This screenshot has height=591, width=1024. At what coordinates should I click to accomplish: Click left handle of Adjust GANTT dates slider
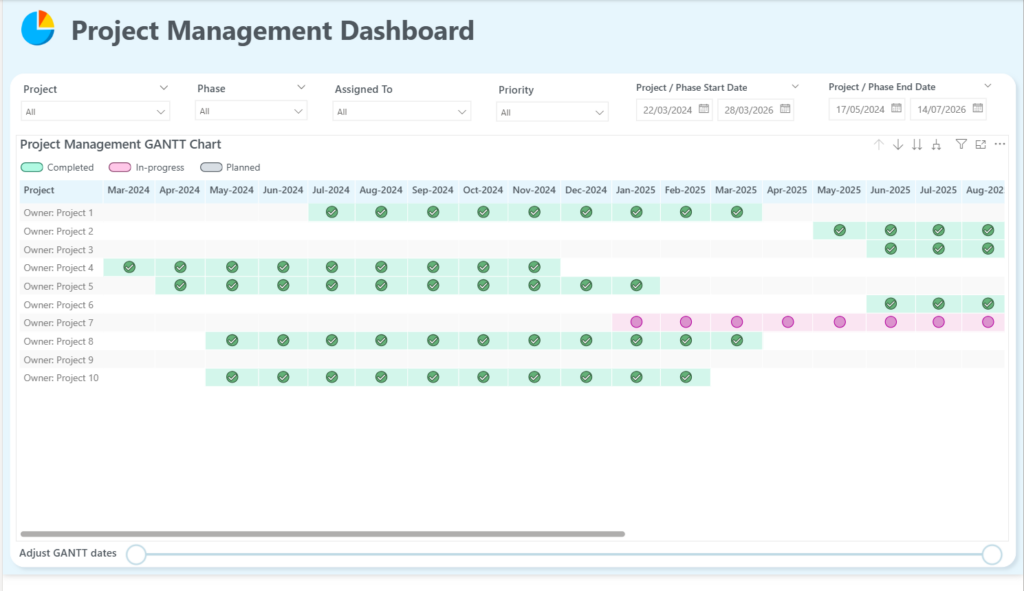136,554
